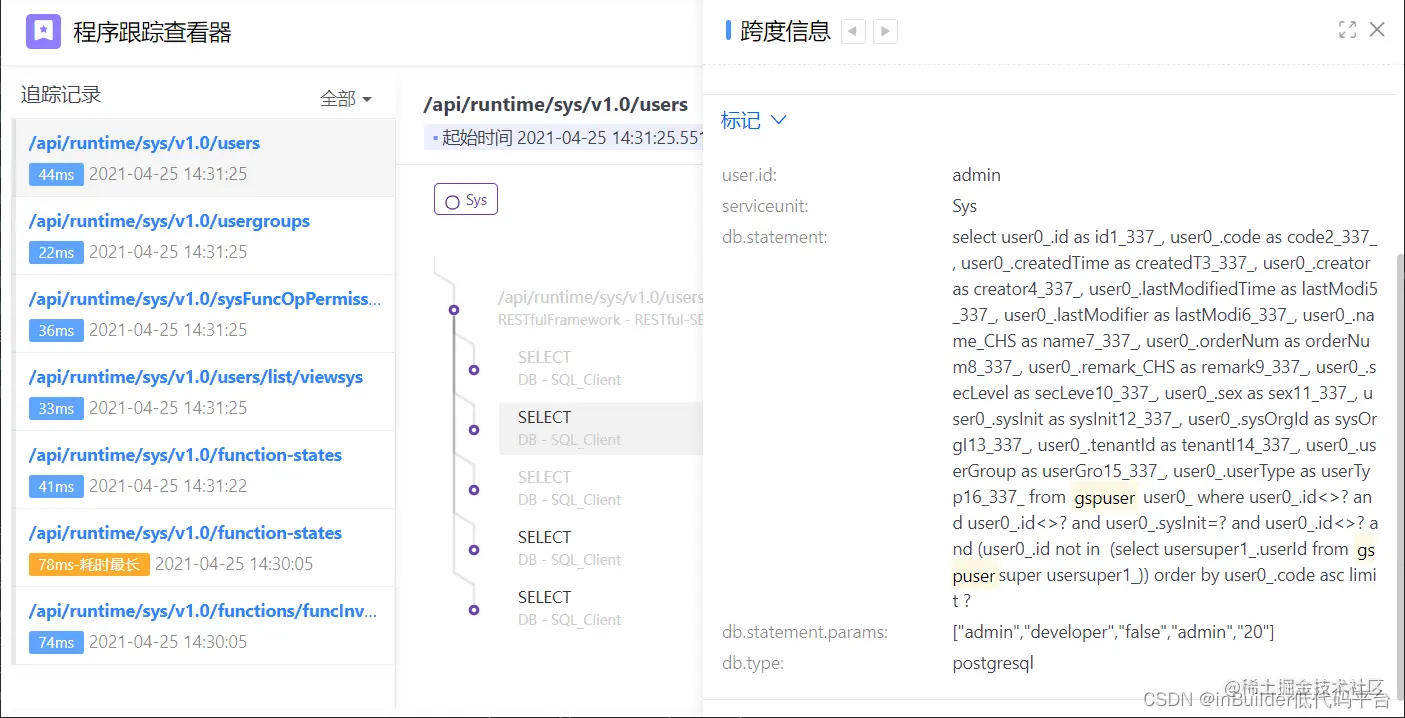Select the first SELECT span
The width and height of the screenshot is (1405, 718).
tap(570, 368)
